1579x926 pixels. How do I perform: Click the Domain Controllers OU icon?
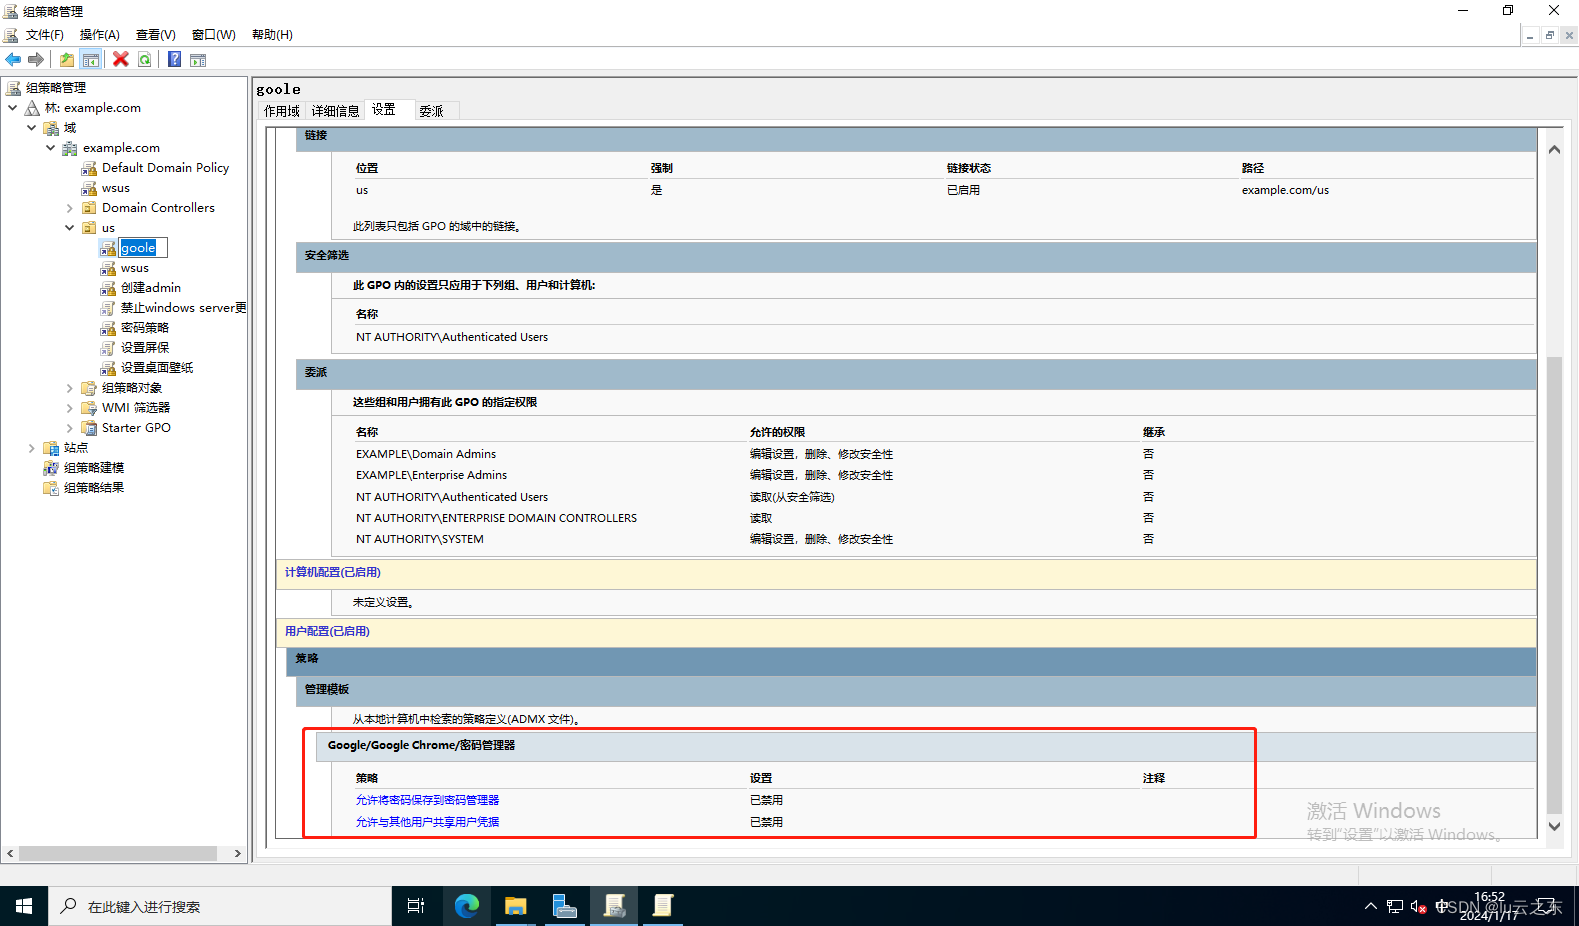tap(89, 208)
